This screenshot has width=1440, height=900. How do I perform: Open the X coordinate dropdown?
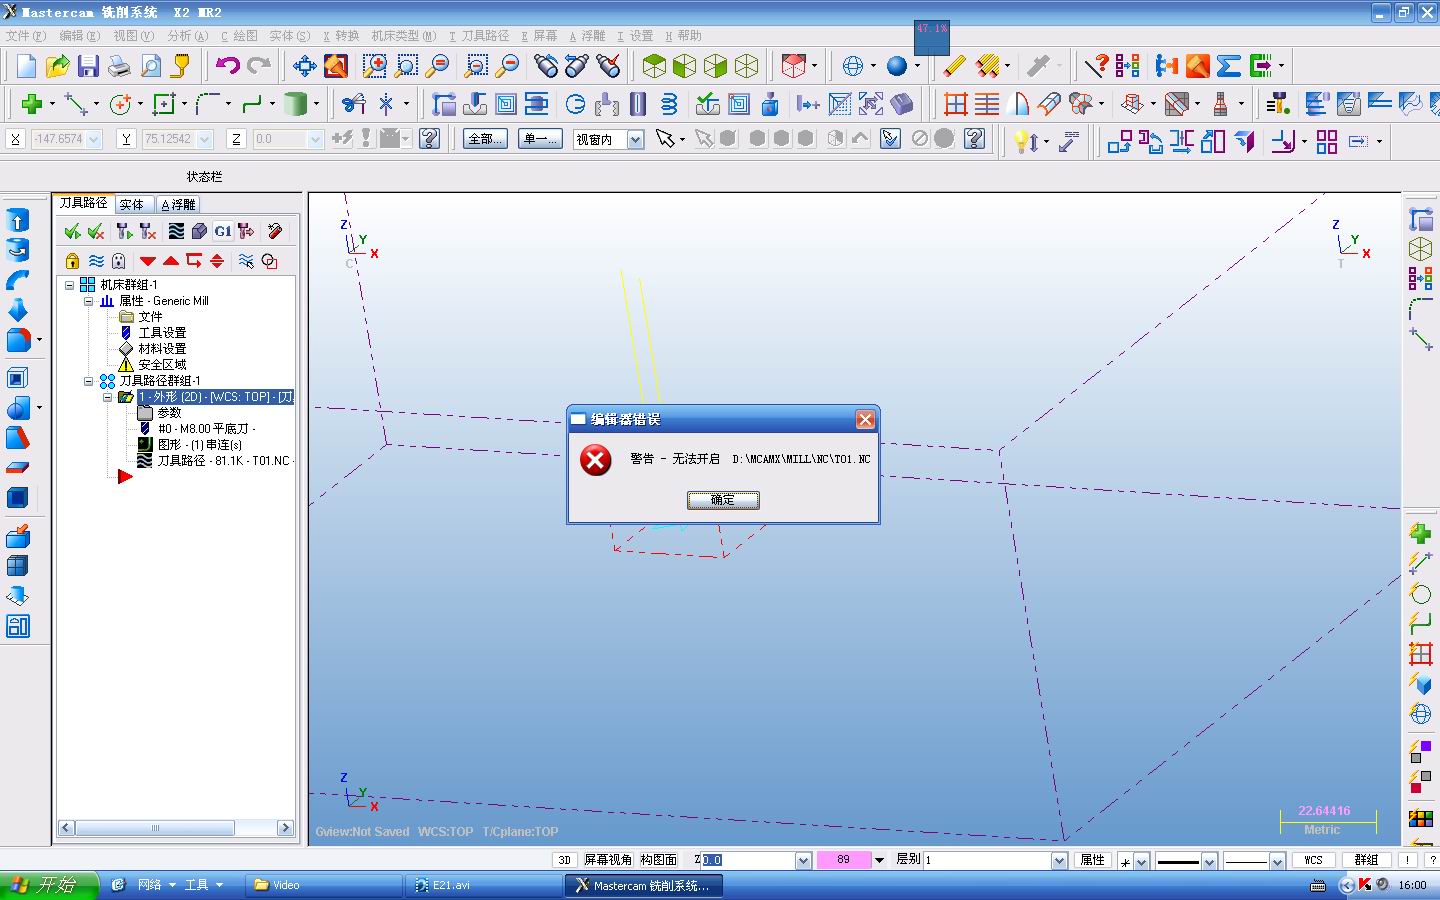(95, 139)
